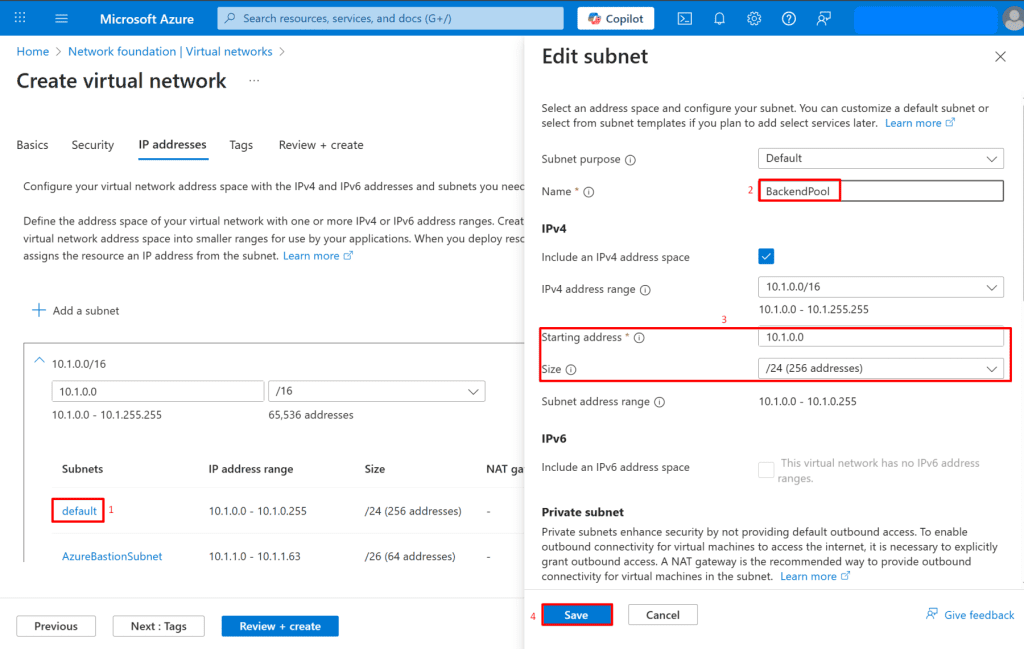Open Cloud Shell from the top bar

(685, 18)
